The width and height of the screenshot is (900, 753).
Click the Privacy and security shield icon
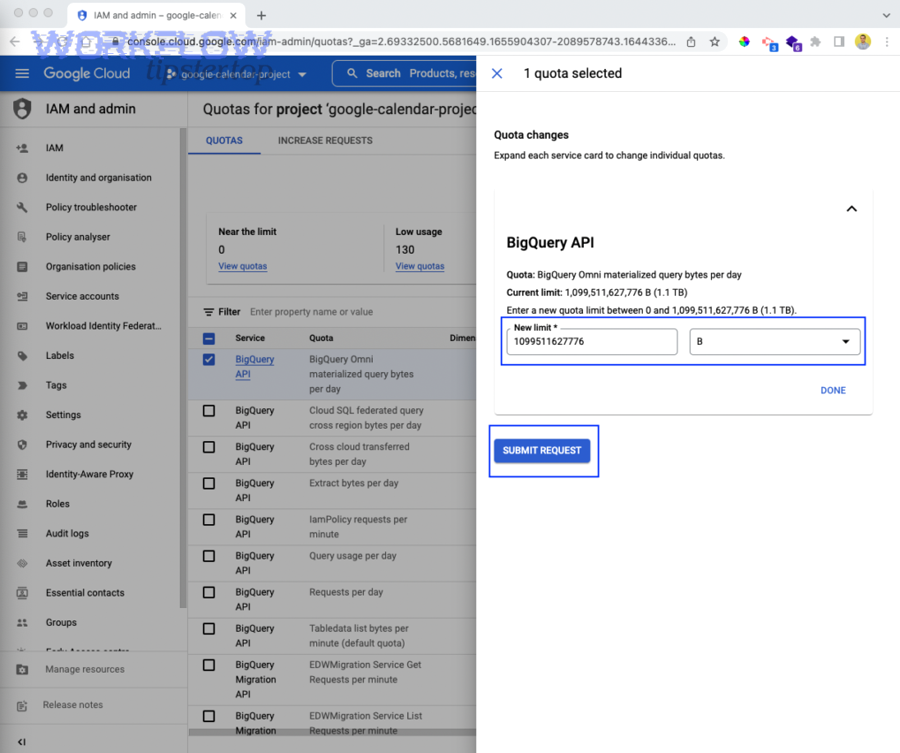click(x=22, y=444)
